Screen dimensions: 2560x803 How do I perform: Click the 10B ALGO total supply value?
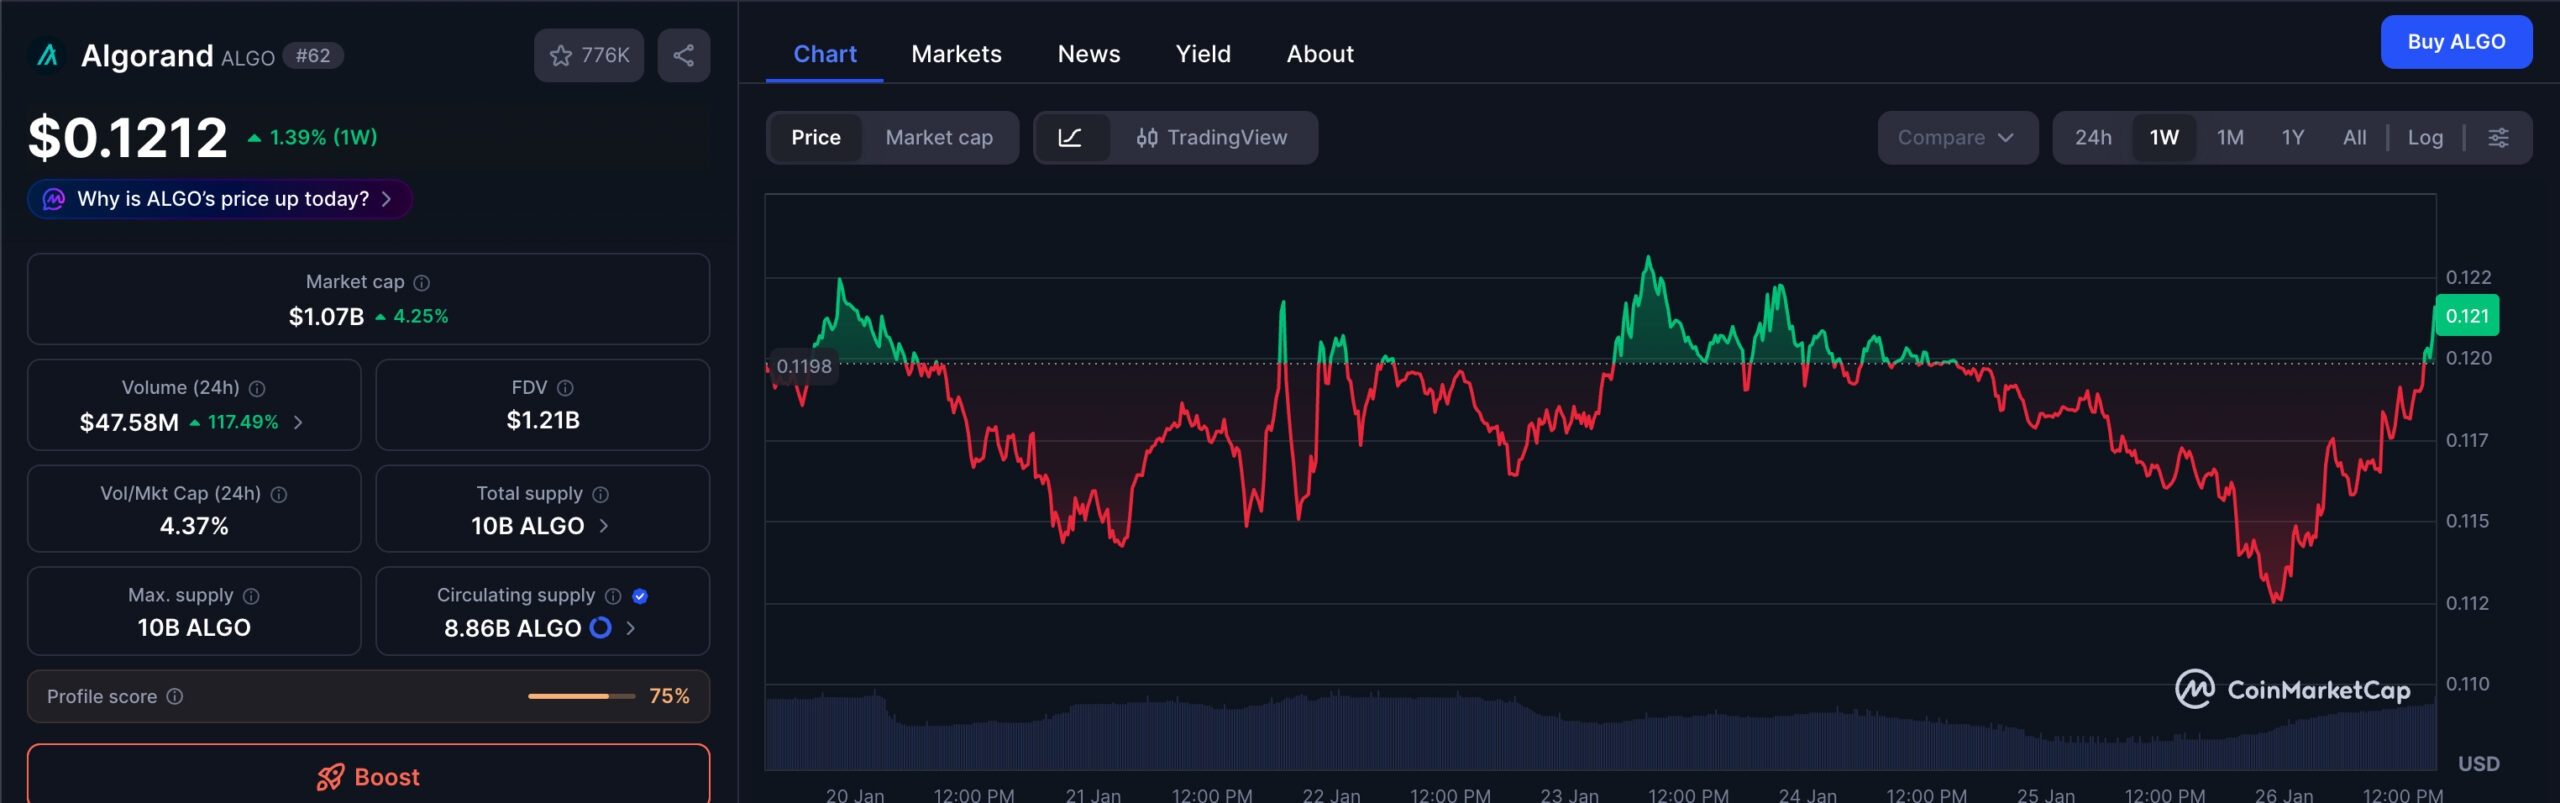[x=527, y=526]
